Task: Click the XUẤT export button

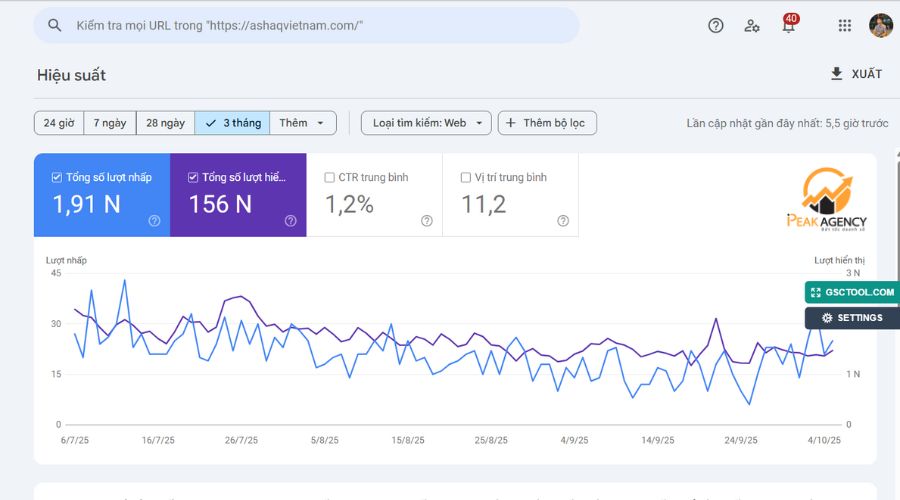Action: (856, 74)
